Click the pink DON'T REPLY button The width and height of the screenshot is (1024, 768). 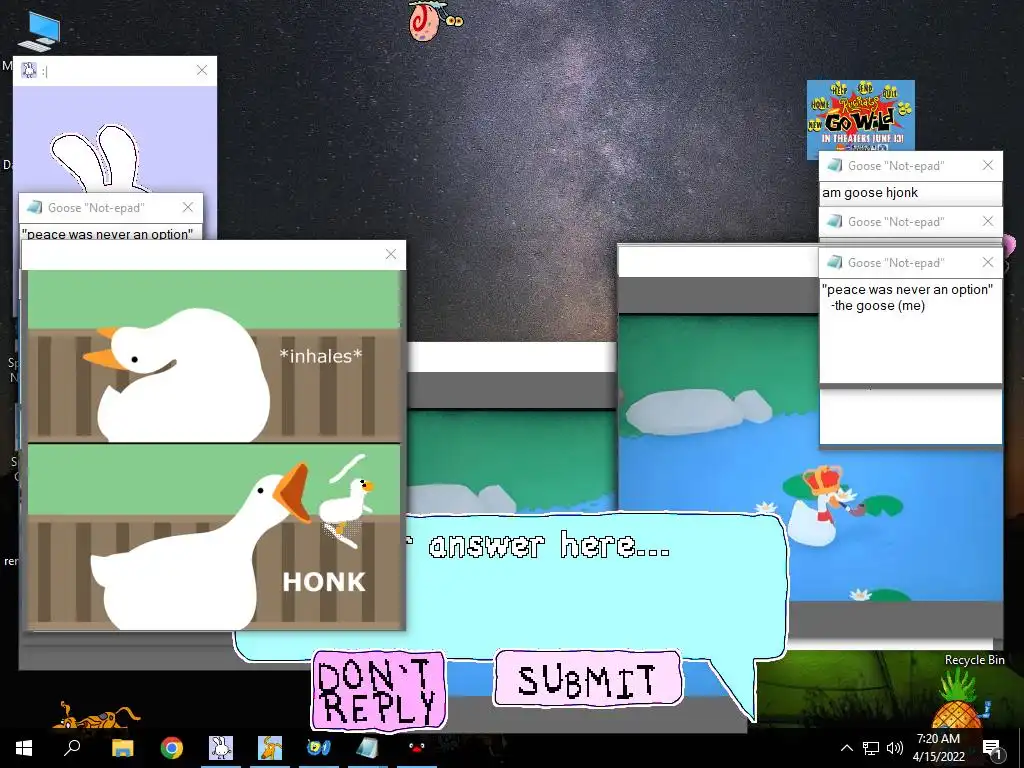tap(378, 690)
